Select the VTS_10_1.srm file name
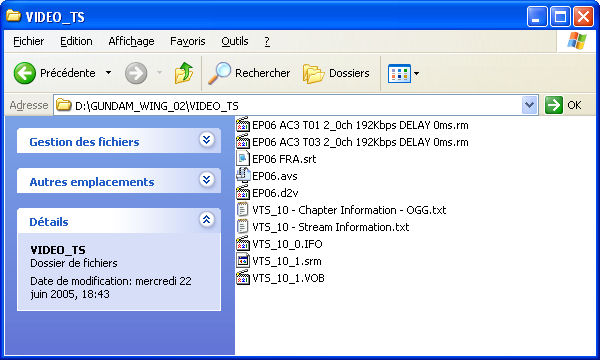The height and width of the screenshot is (360, 600). click(x=287, y=261)
